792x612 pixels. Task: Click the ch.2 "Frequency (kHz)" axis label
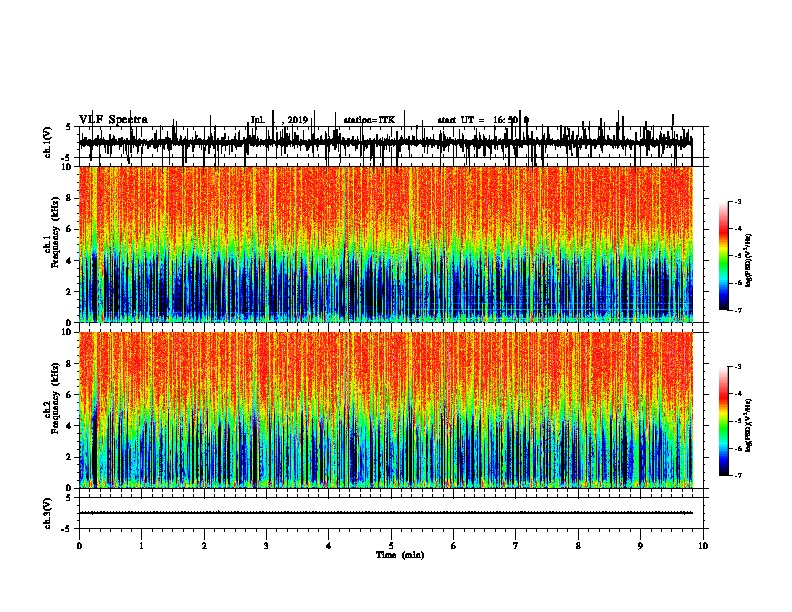tap(55, 398)
